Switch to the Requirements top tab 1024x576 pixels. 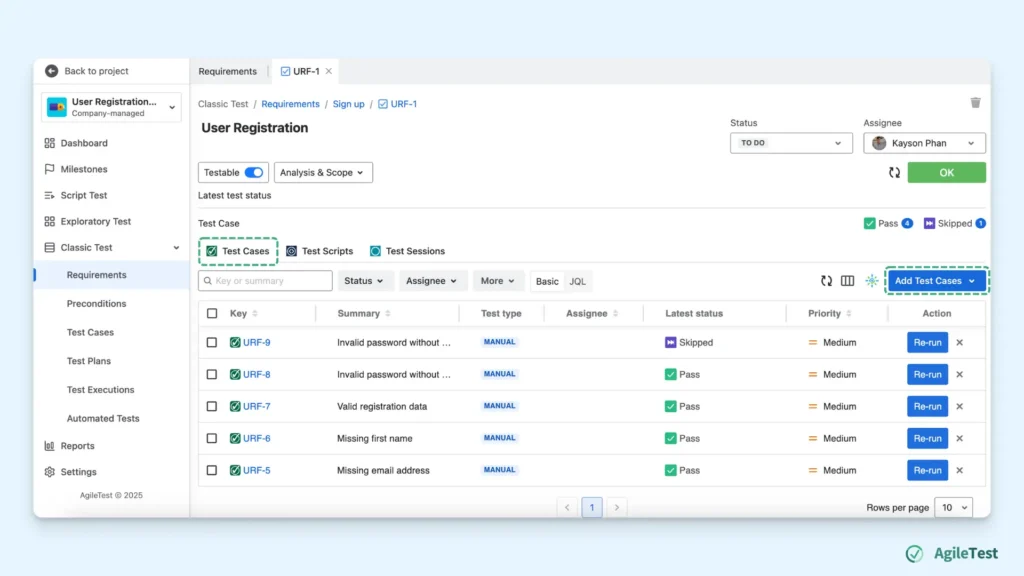click(228, 71)
